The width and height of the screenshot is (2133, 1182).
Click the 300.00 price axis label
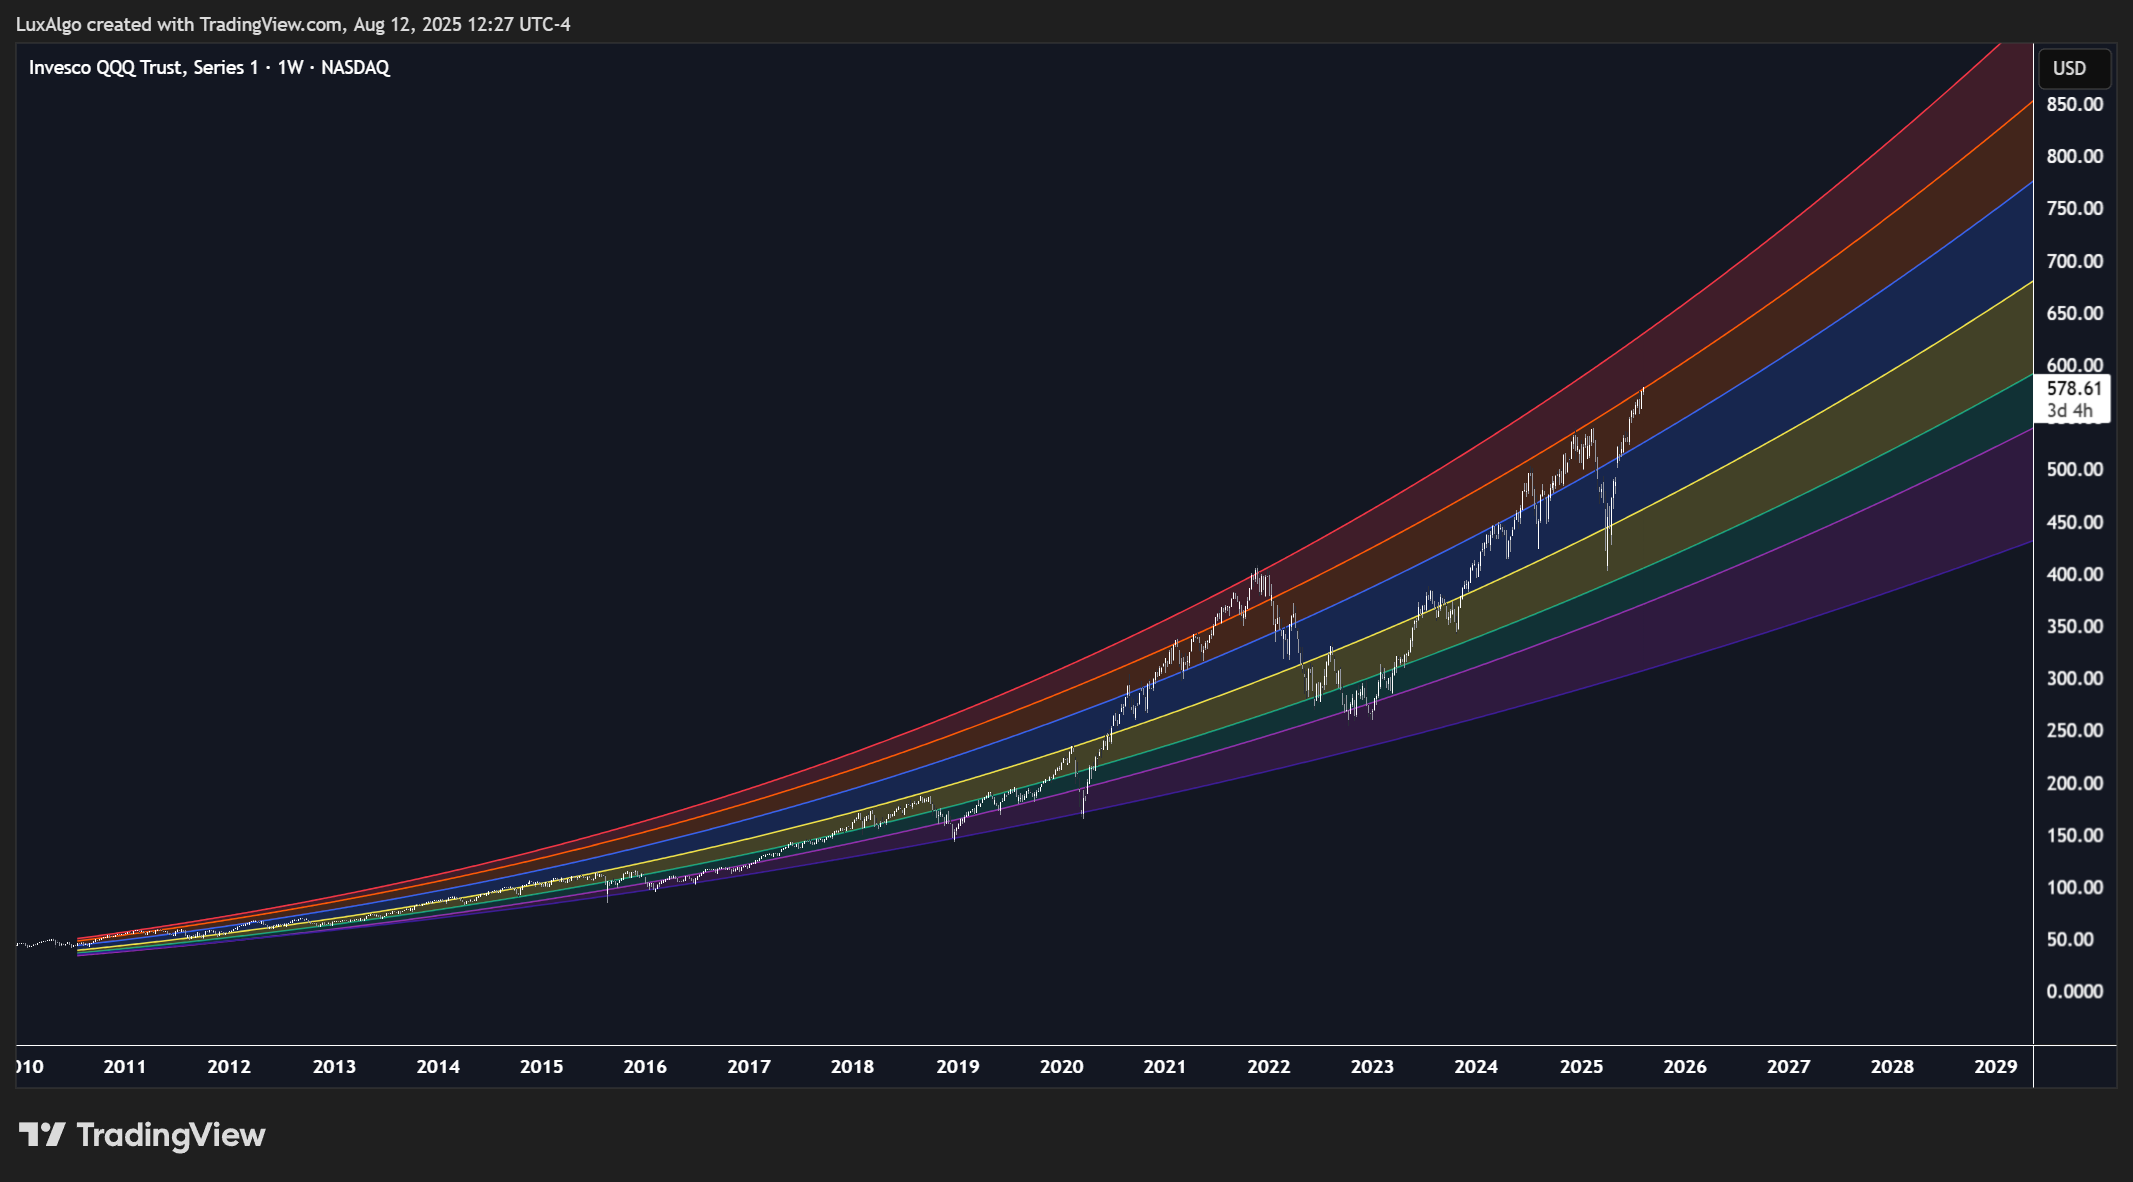pos(2074,678)
